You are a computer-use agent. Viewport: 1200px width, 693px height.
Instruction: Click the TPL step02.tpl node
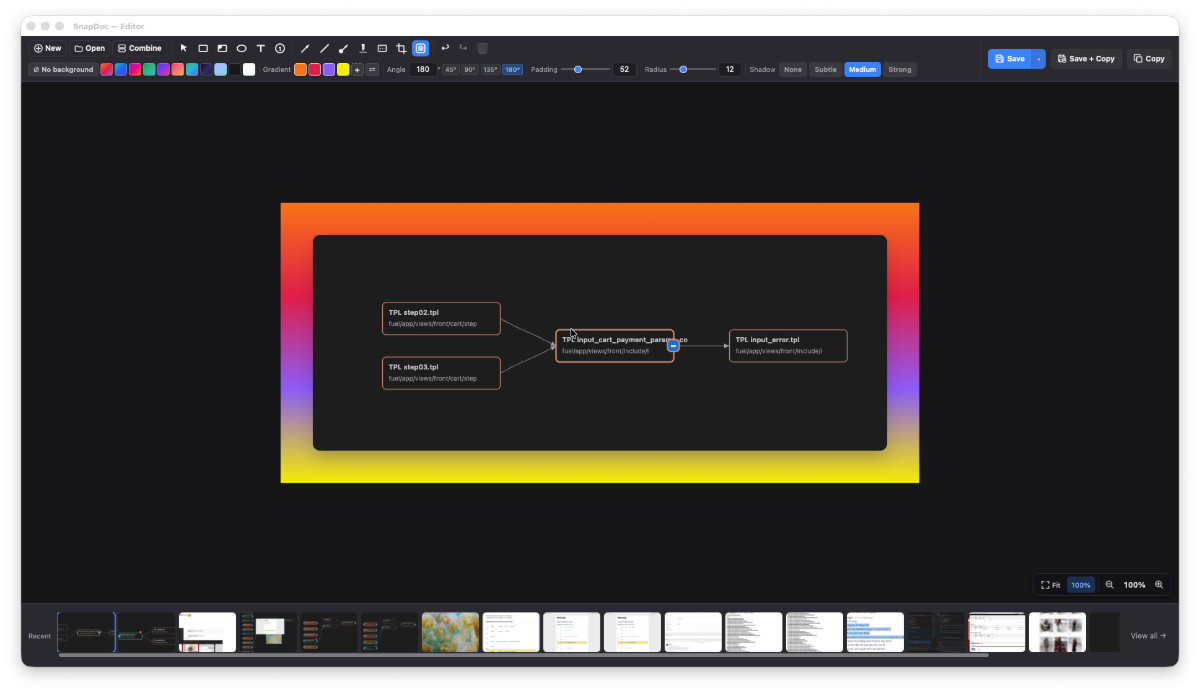point(441,318)
